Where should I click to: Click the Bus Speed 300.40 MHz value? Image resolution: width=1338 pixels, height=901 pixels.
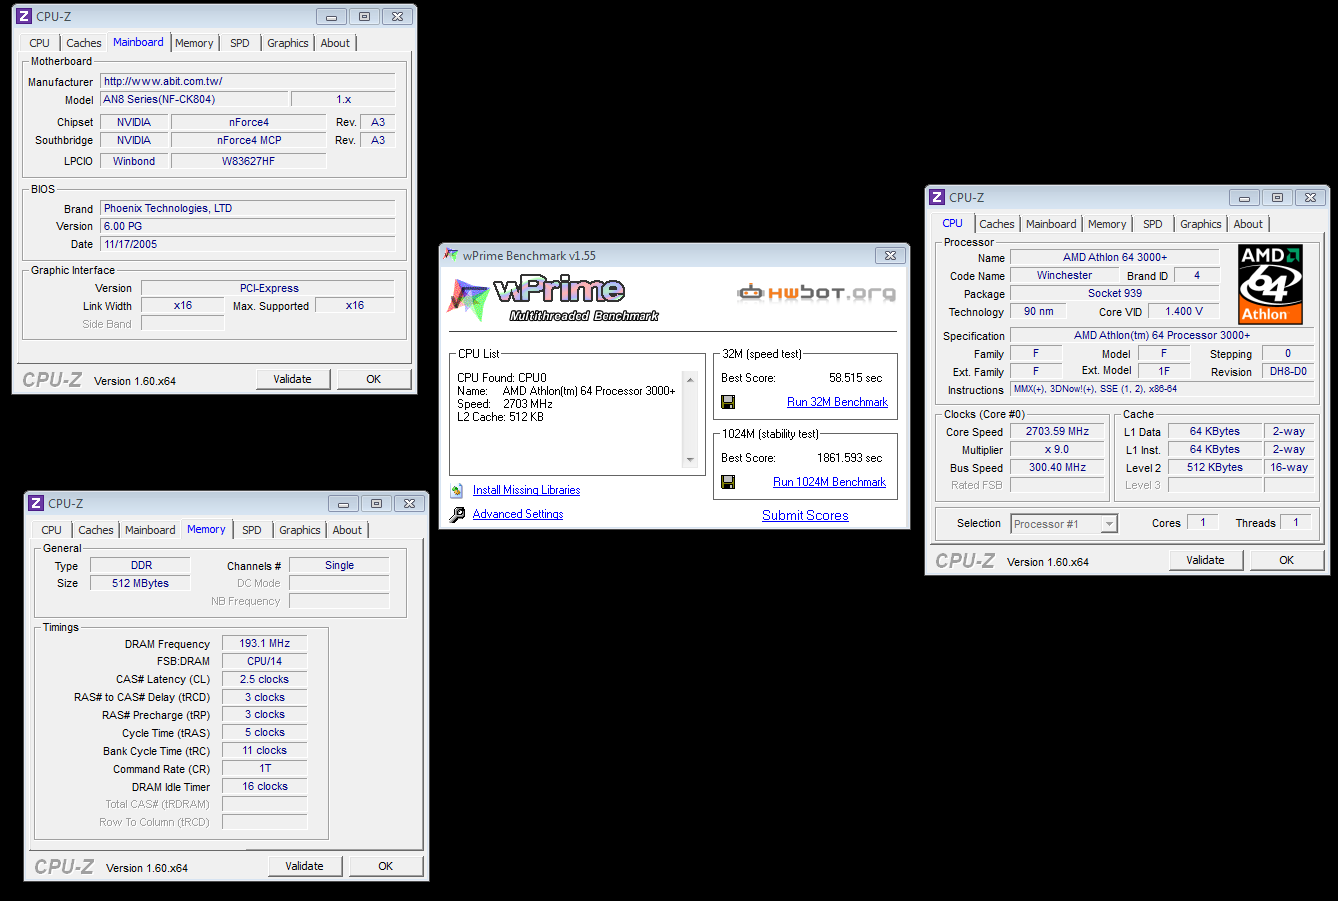point(1057,467)
